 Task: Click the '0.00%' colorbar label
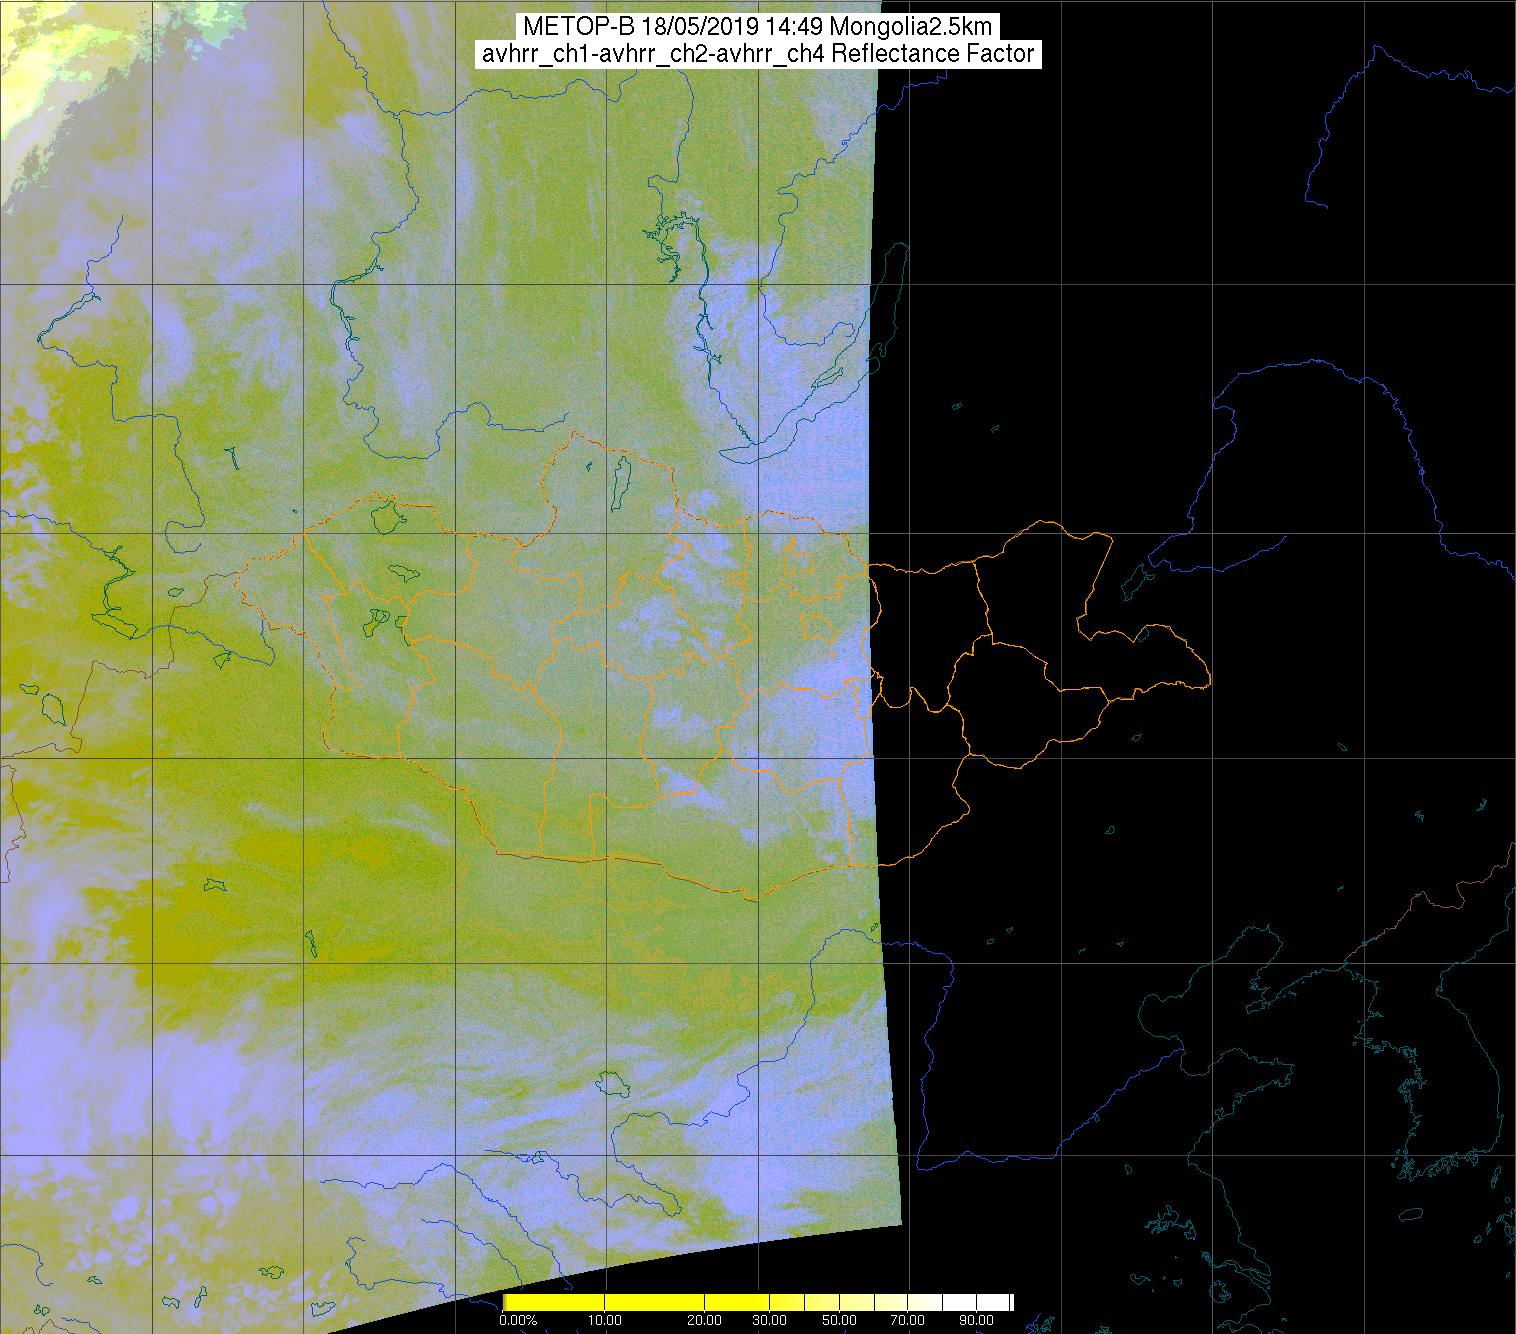(x=519, y=1321)
